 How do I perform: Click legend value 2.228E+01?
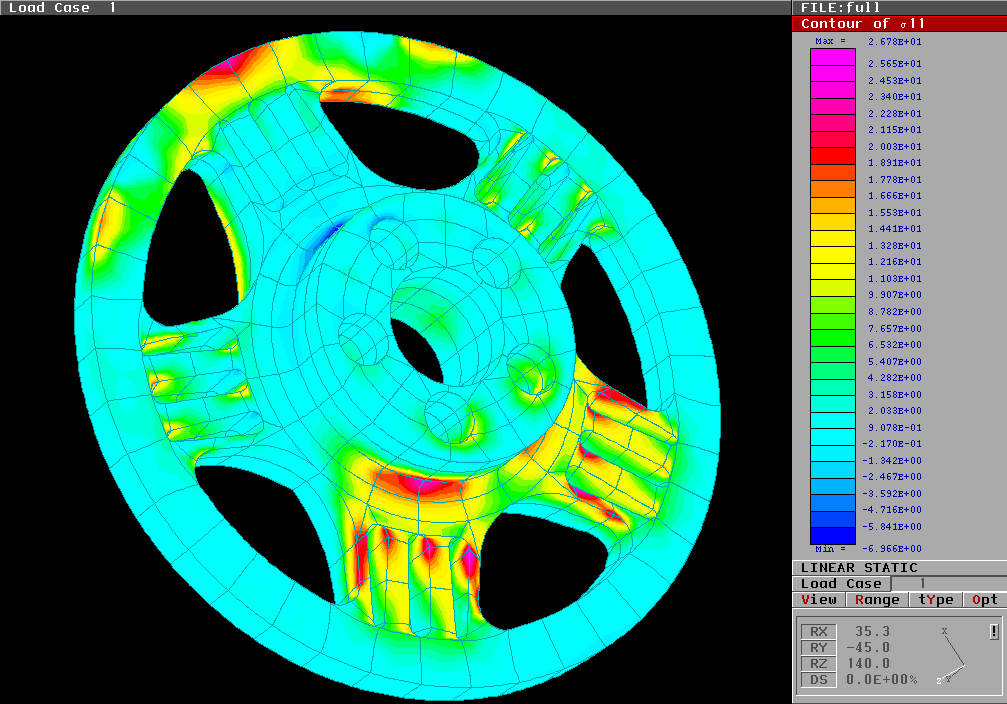[x=895, y=113]
